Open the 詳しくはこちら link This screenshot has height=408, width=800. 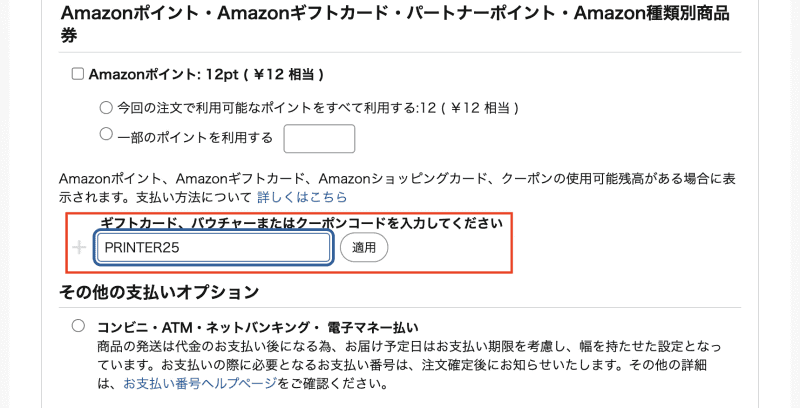point(302,197)
